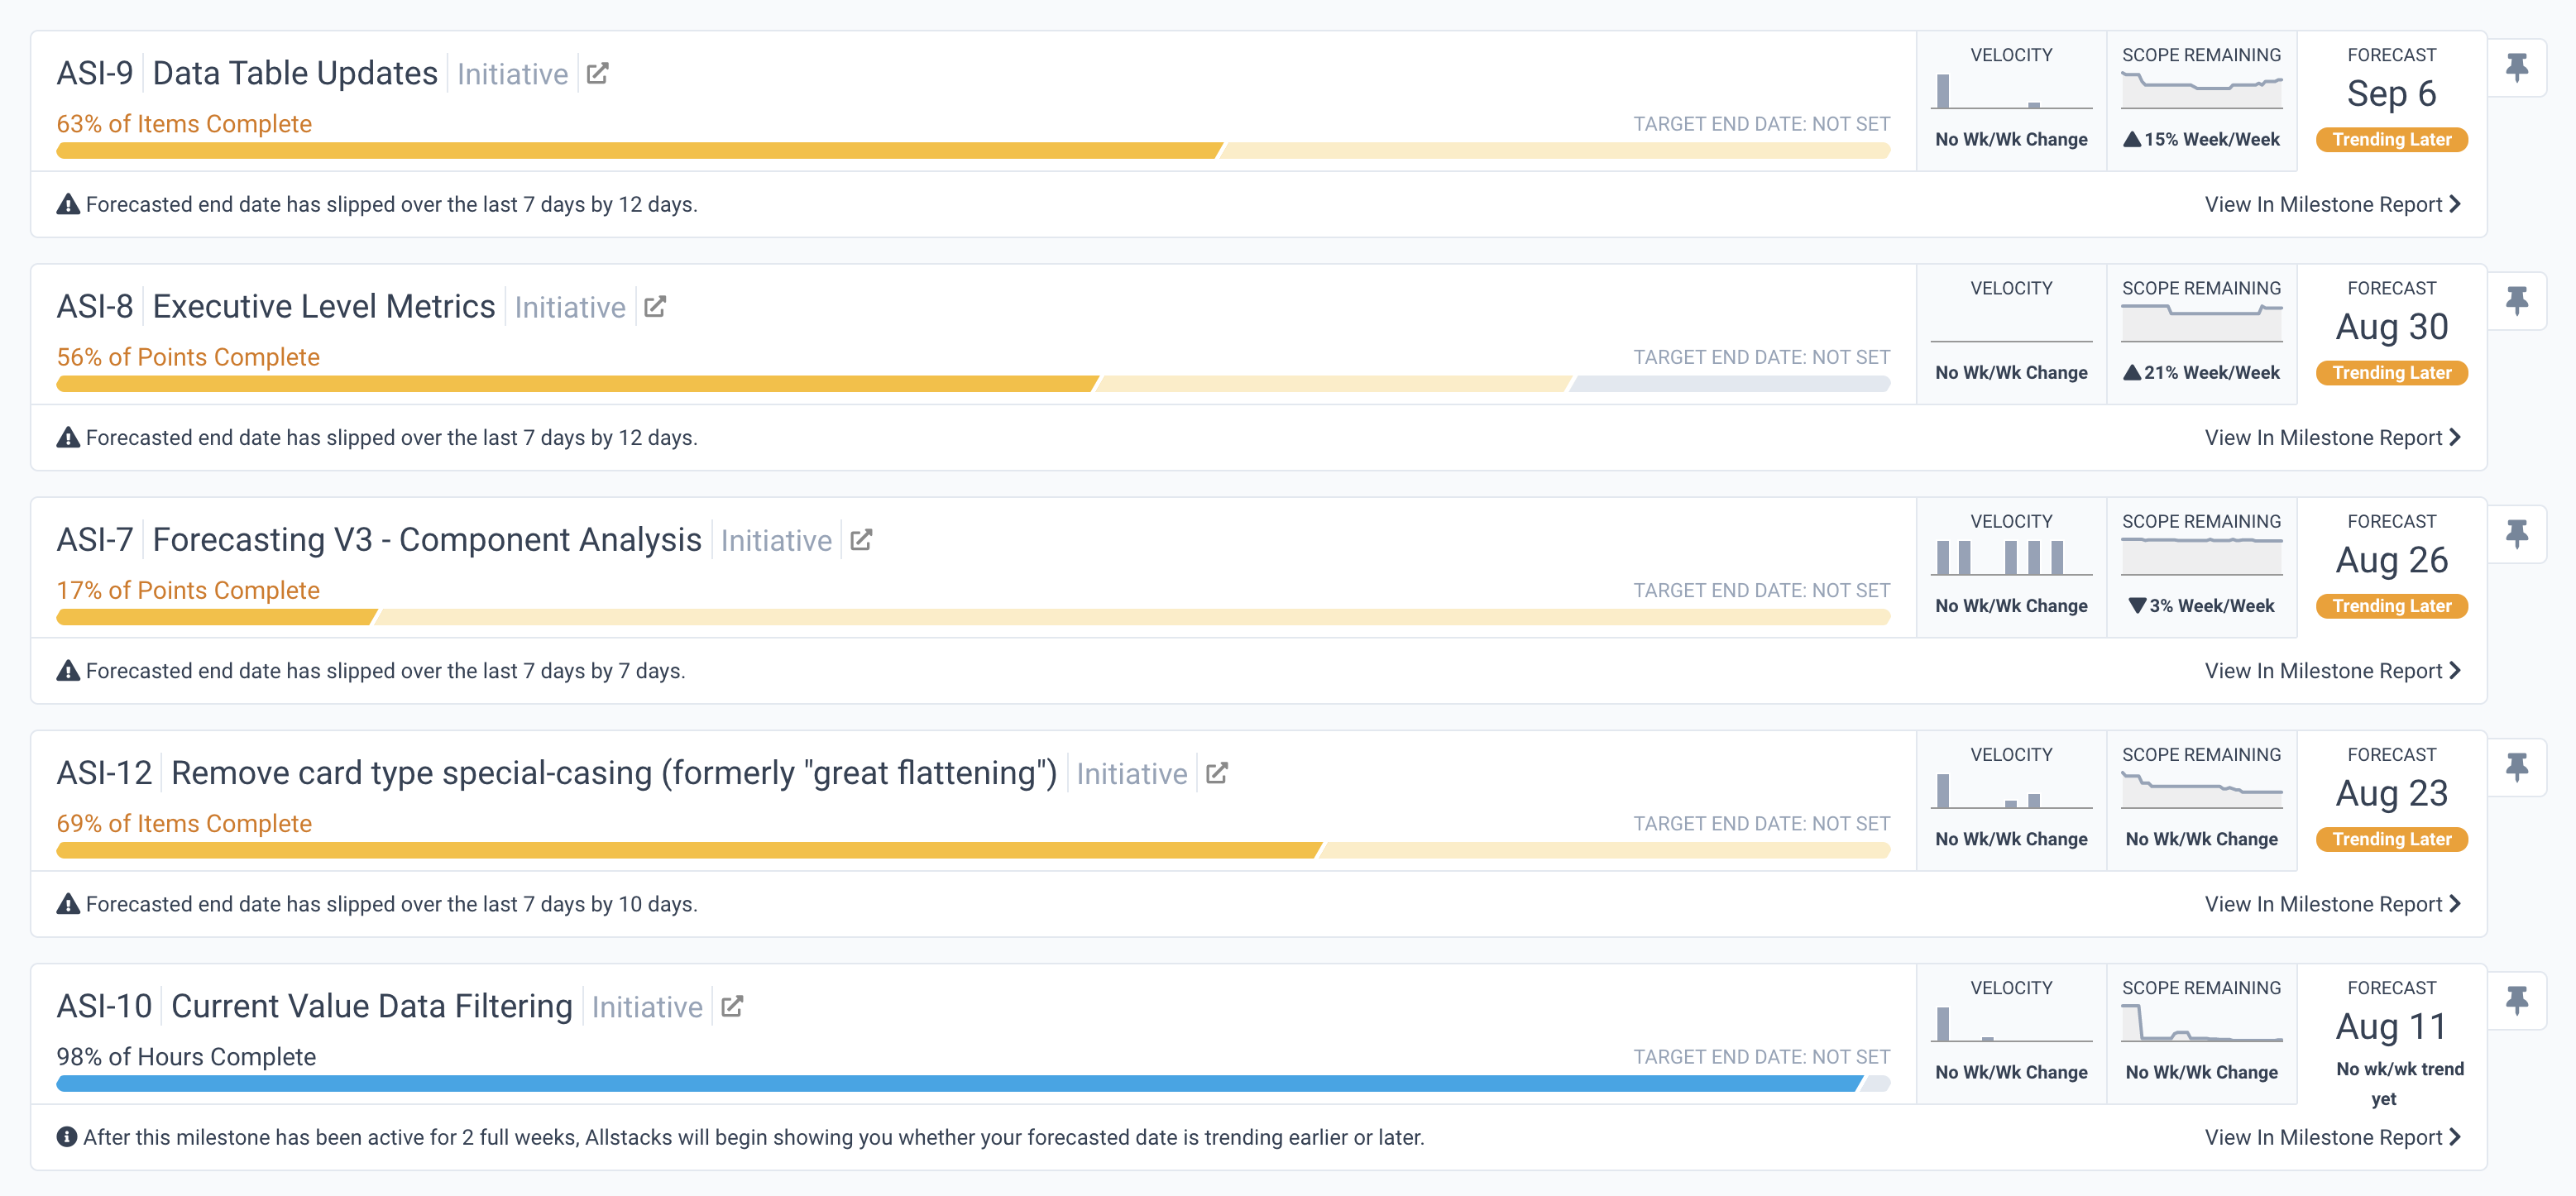The image size is (2576, 1196).
Task: Click the ASI-7 slipped forecast warning icon
Action: click(68, 671)
